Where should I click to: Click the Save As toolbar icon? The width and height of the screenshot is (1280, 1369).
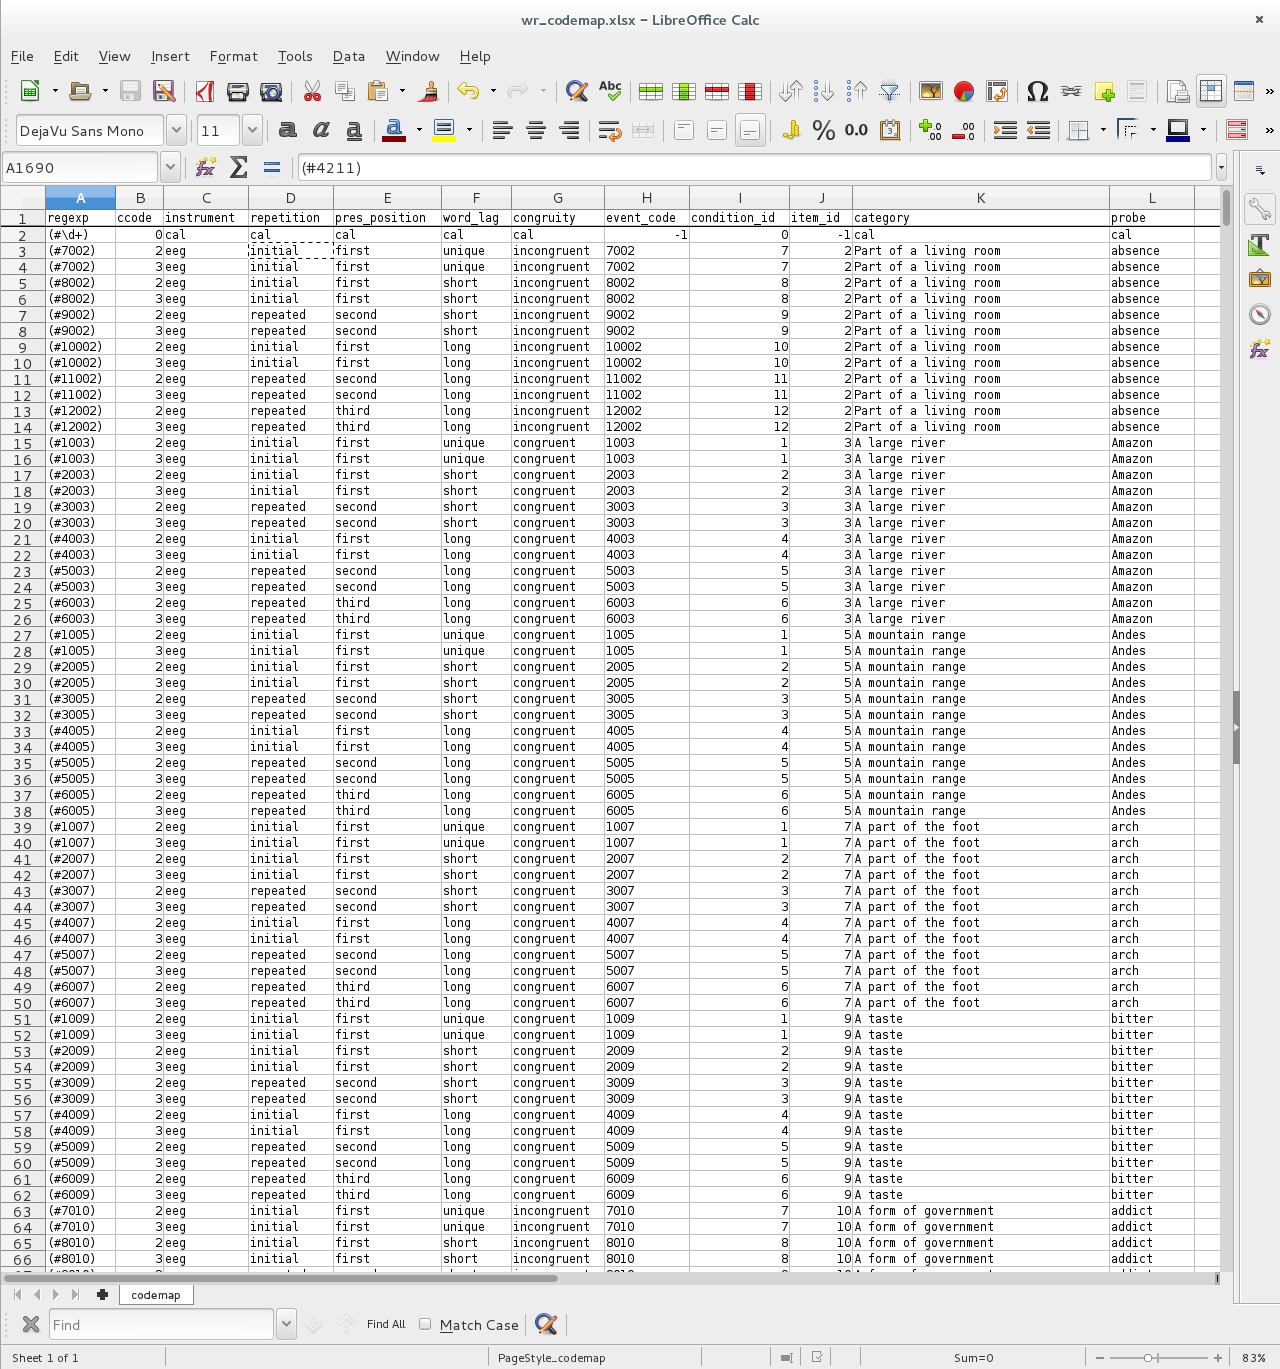[x=164, y=91]
